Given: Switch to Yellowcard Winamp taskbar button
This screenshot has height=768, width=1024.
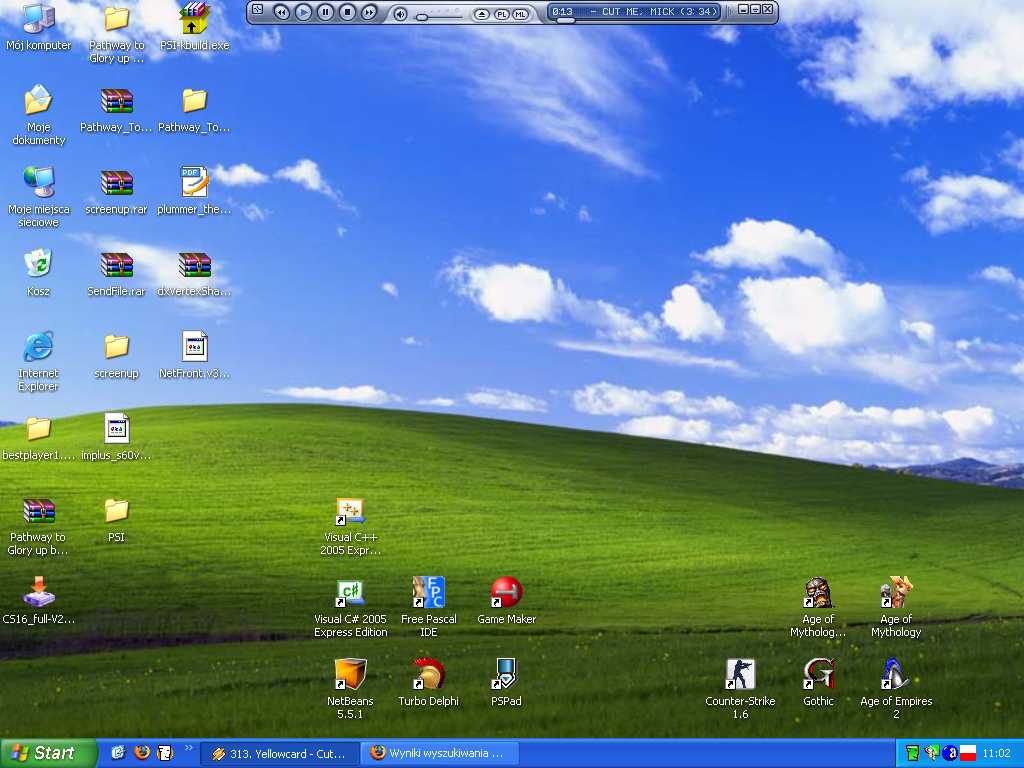Looking at the screenshot, I should tap(279, 754).
